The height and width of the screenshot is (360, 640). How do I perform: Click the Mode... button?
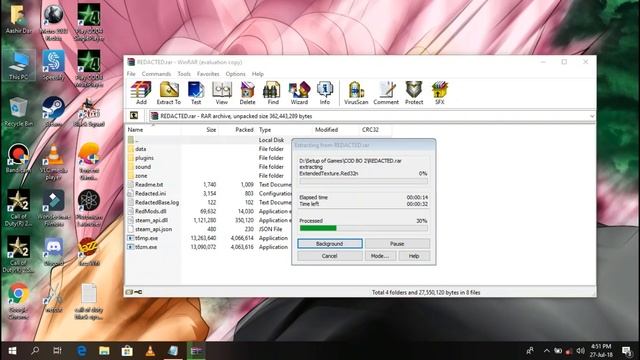(x=380, y=256)
